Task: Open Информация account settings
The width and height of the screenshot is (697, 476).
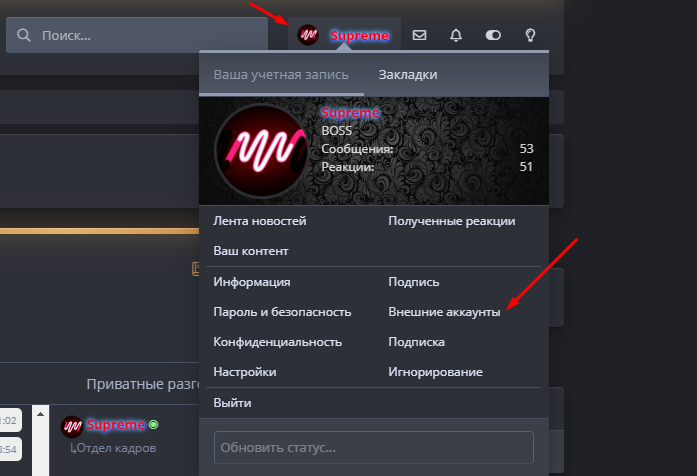Action: [x=252, y=282]
